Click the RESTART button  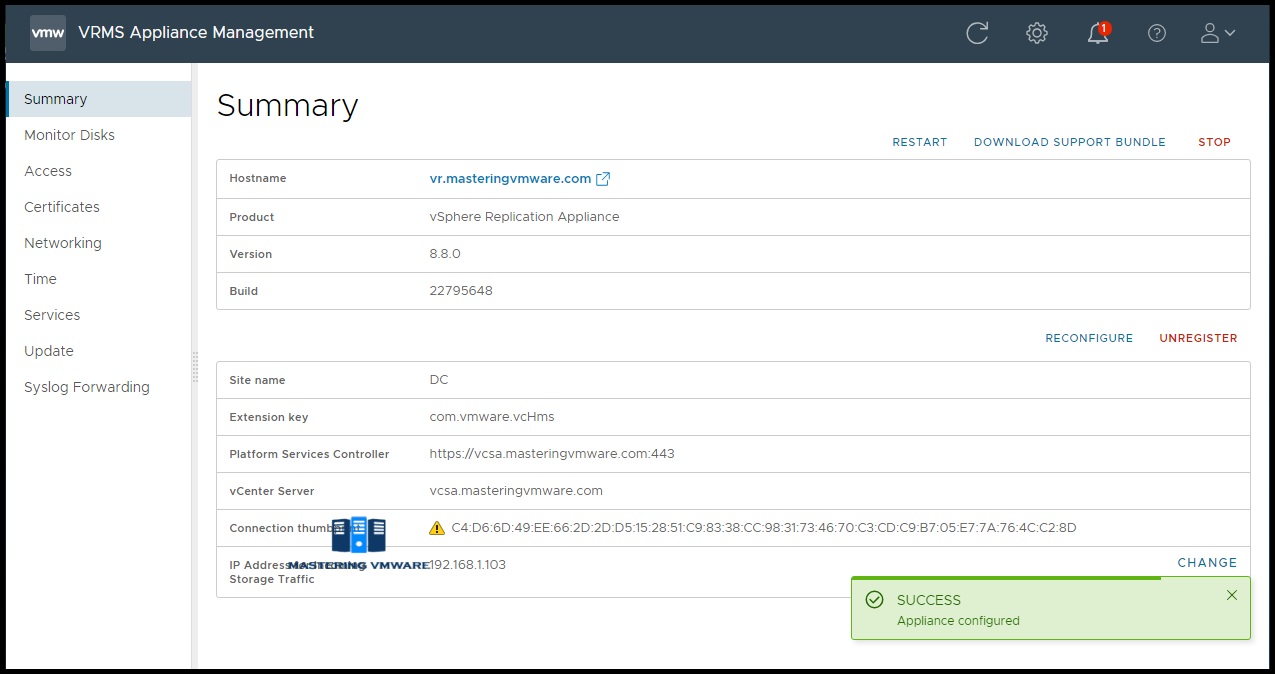tap(920, 142)
